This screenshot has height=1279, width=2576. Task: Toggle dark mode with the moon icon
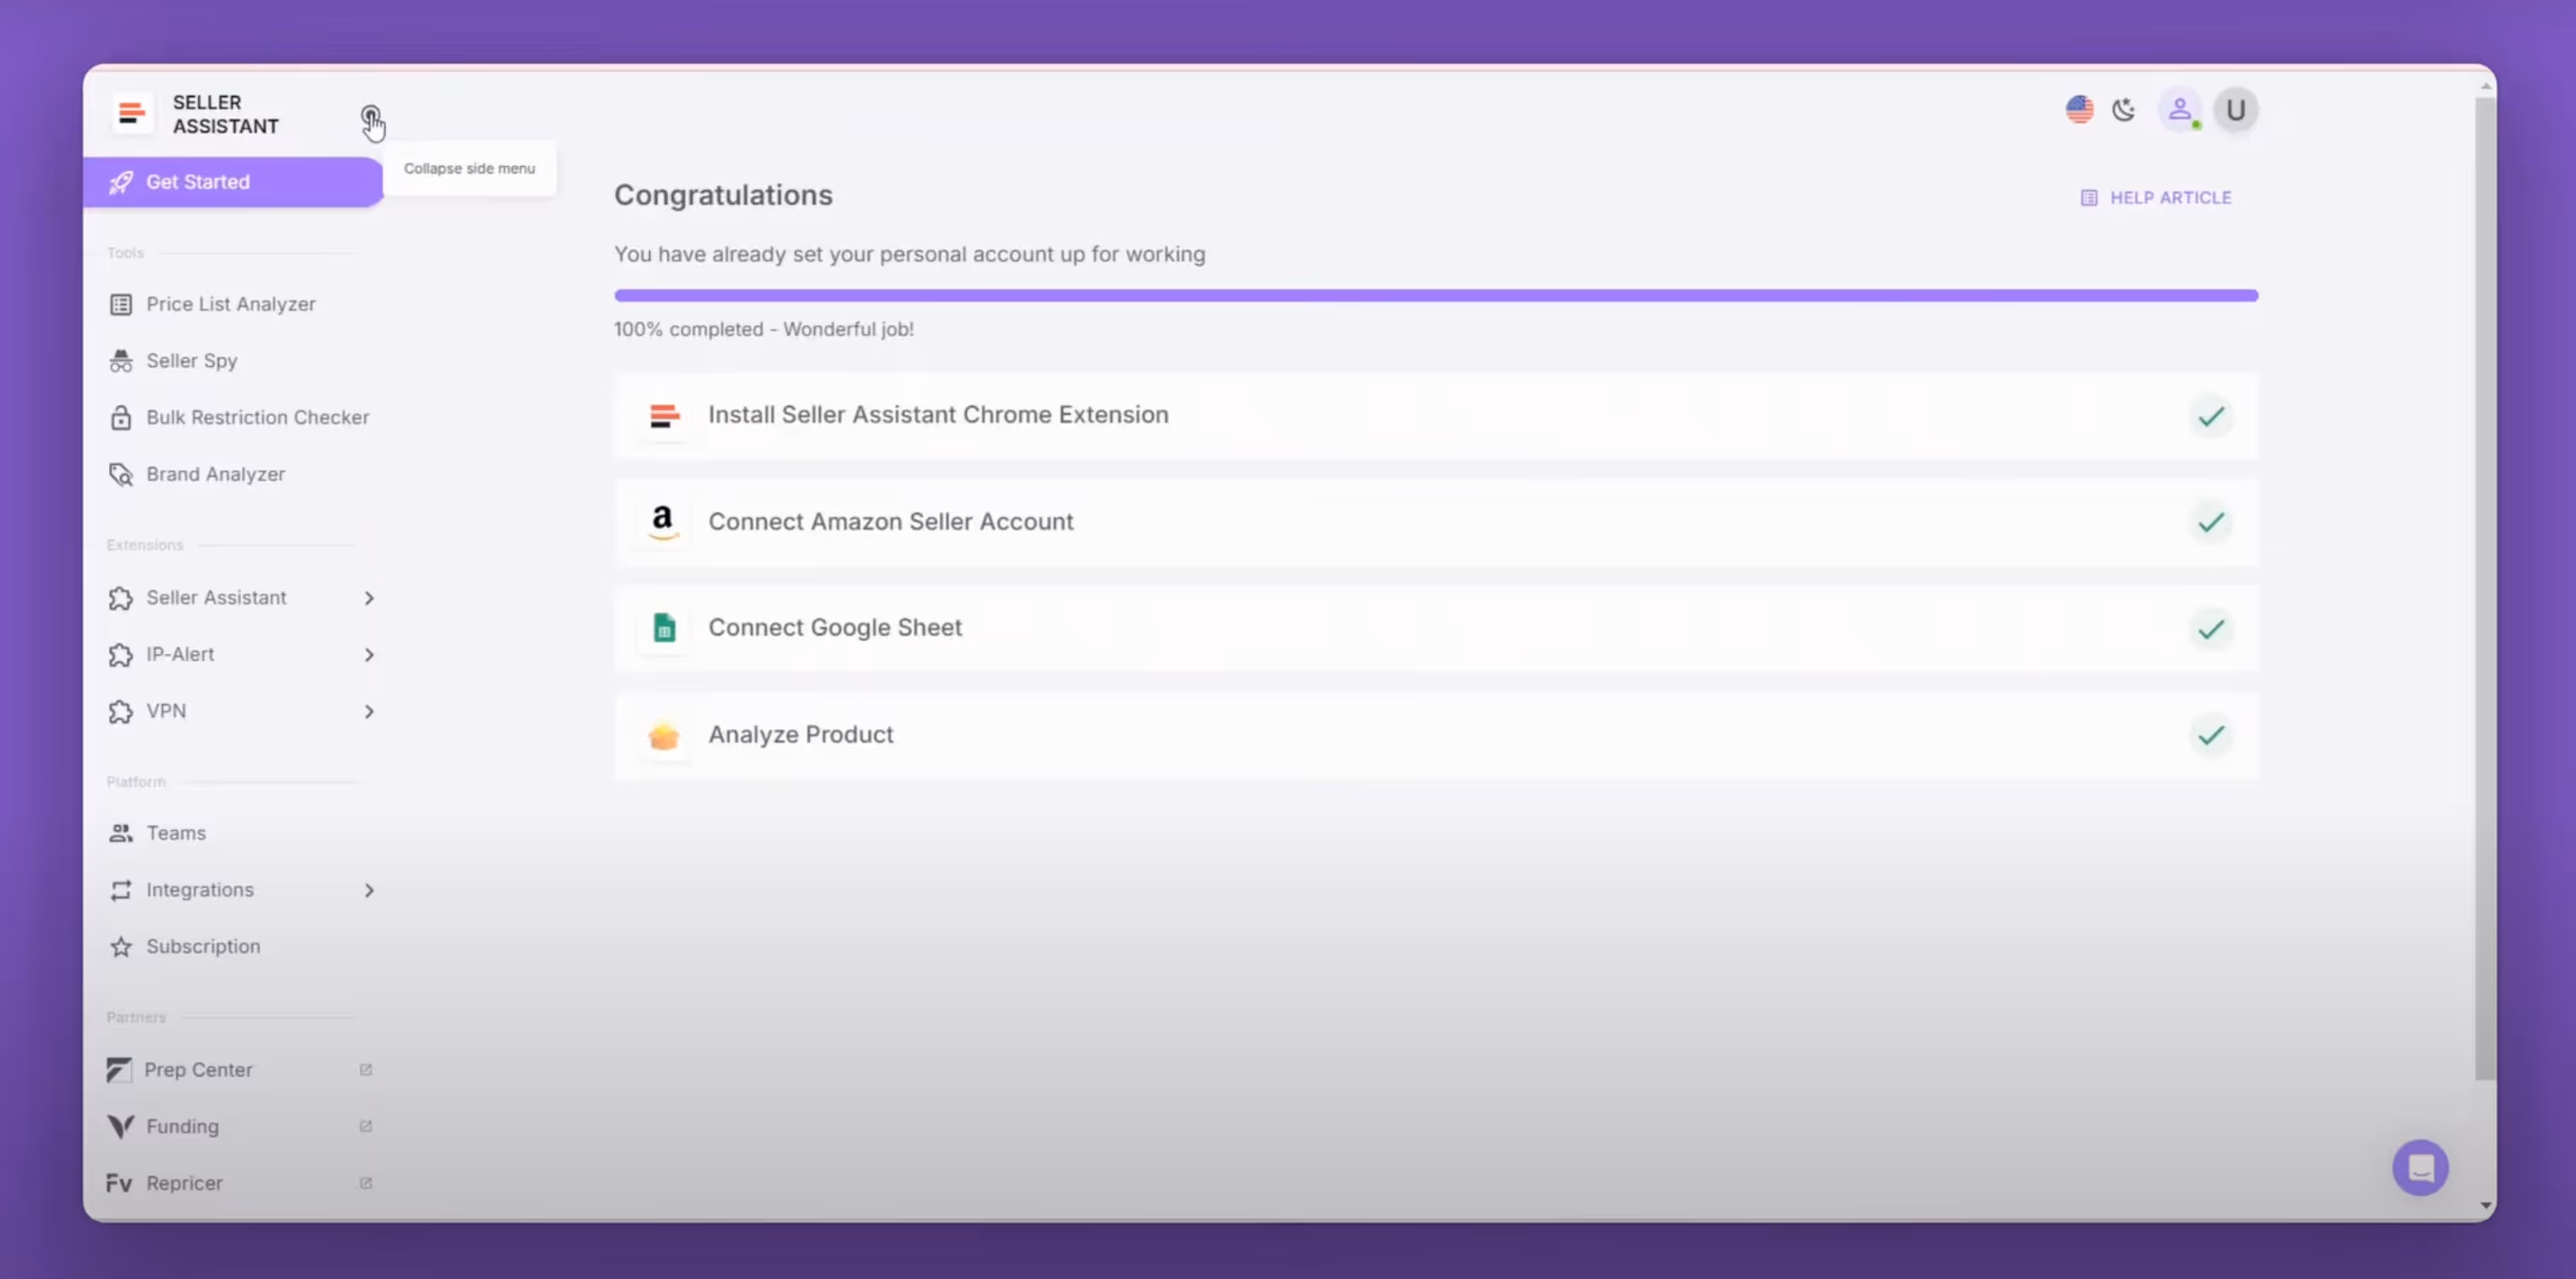coord(2123,109)
